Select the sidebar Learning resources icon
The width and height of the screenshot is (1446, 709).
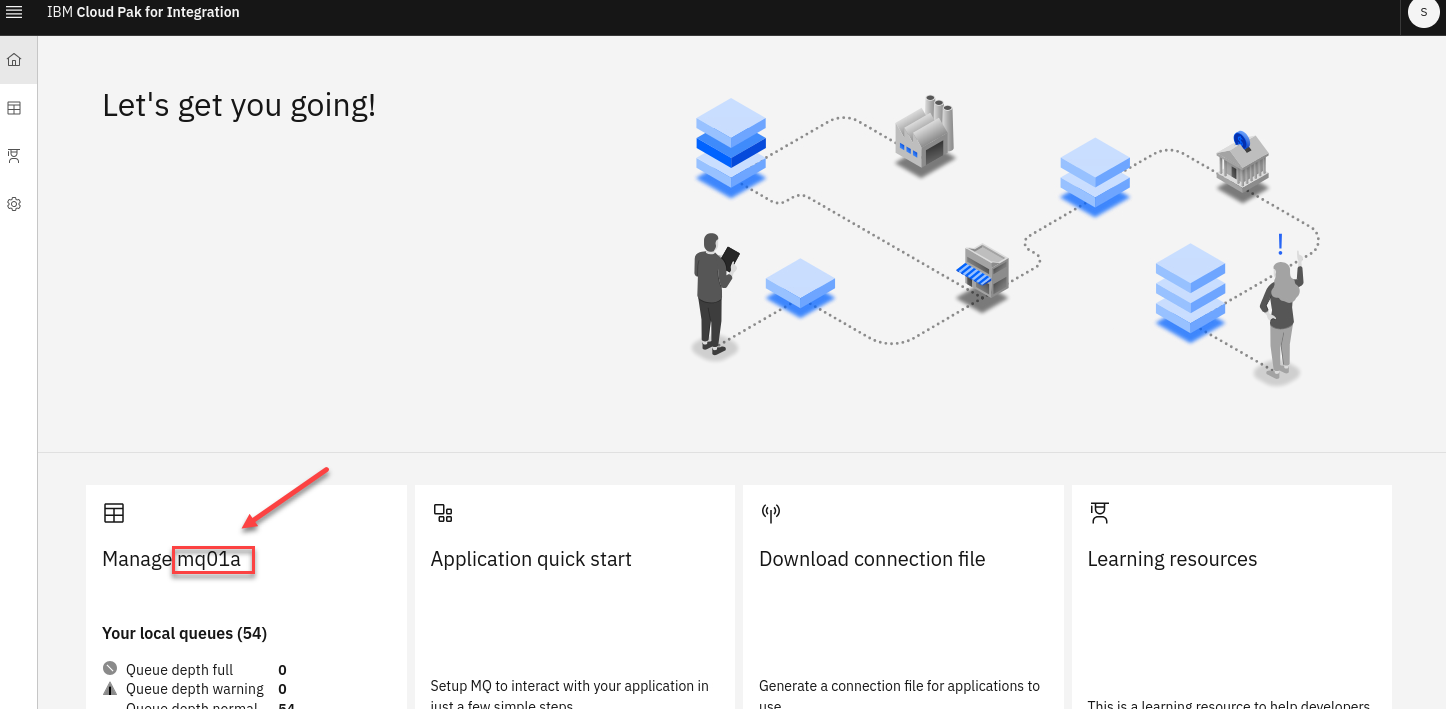(x=14, y=156)
